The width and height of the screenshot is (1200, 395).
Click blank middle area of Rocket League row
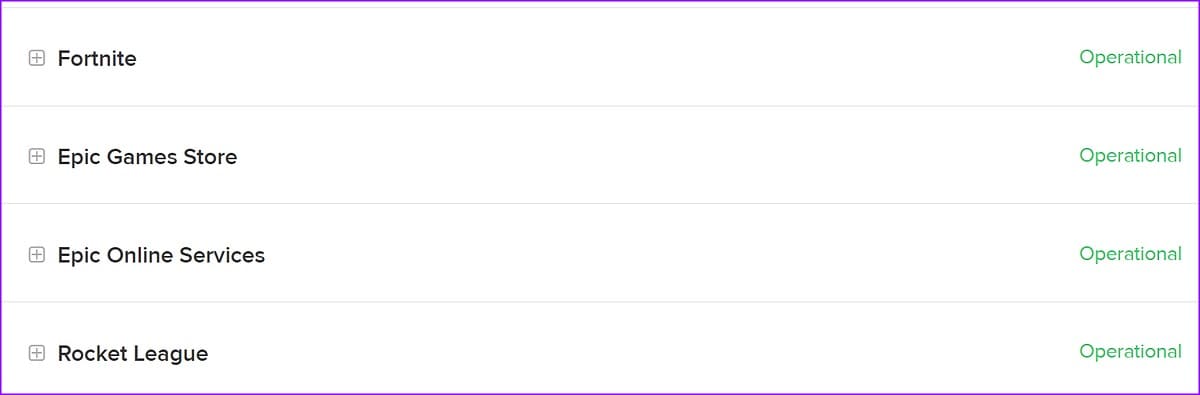tap(600, 348)
